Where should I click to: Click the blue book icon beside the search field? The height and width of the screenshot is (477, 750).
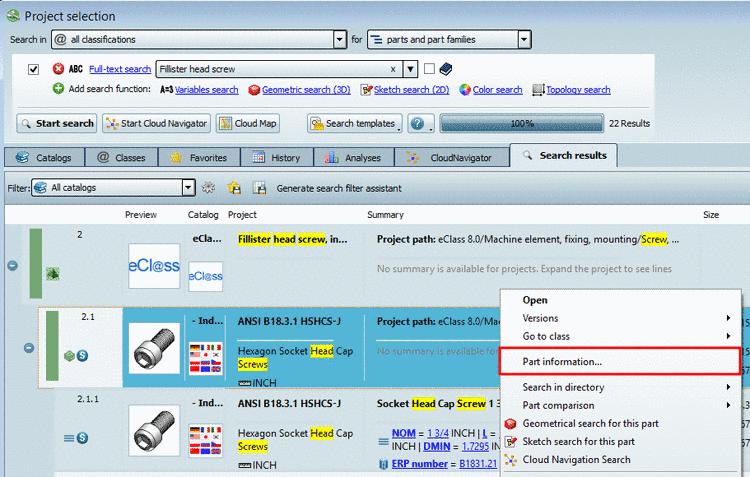point(446,69)
